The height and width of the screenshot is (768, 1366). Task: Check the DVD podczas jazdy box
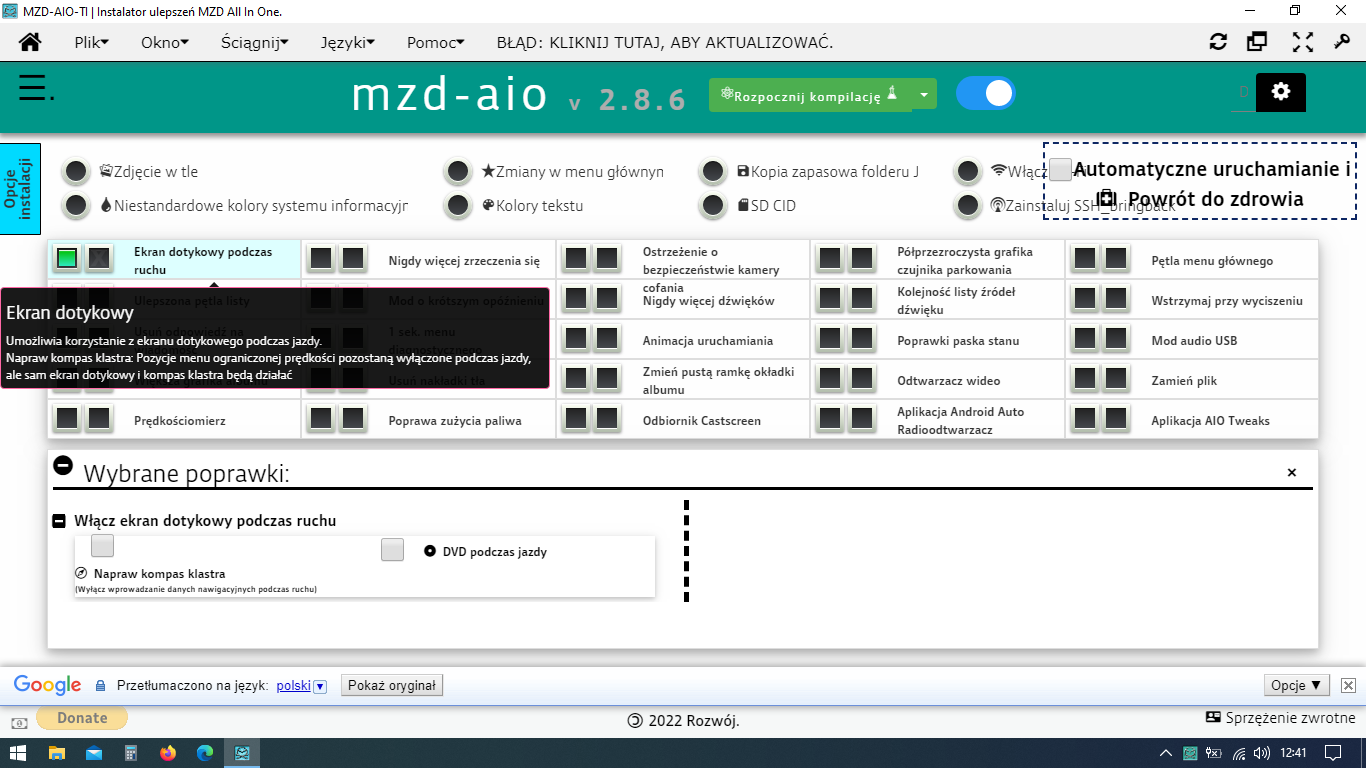tap(393, 550)
